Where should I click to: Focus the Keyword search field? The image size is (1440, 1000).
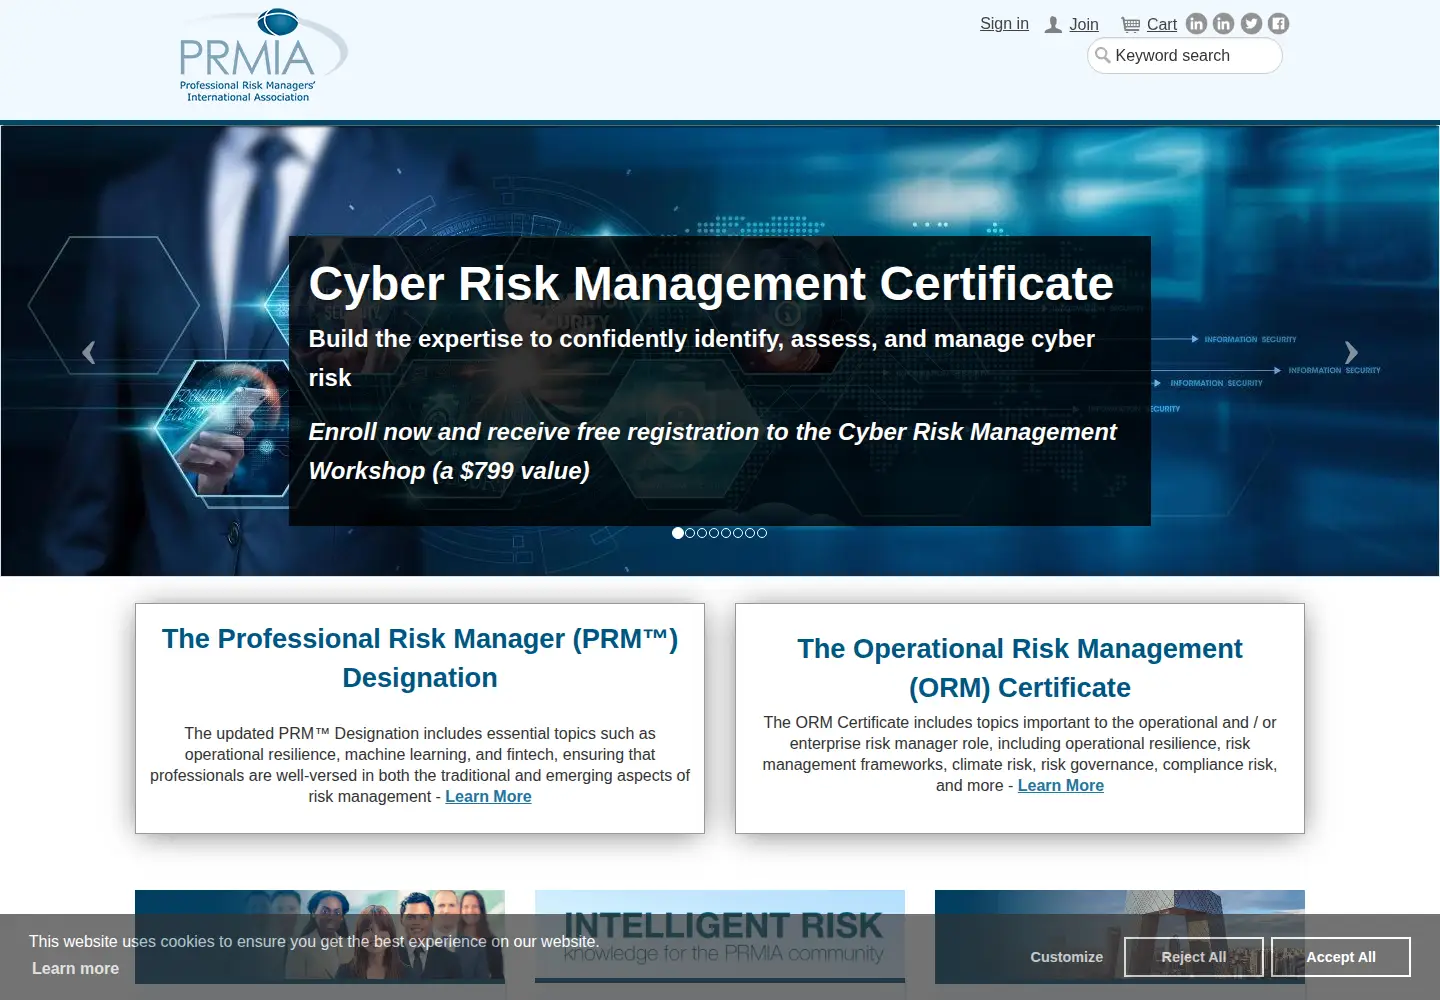click(1185, 56)
